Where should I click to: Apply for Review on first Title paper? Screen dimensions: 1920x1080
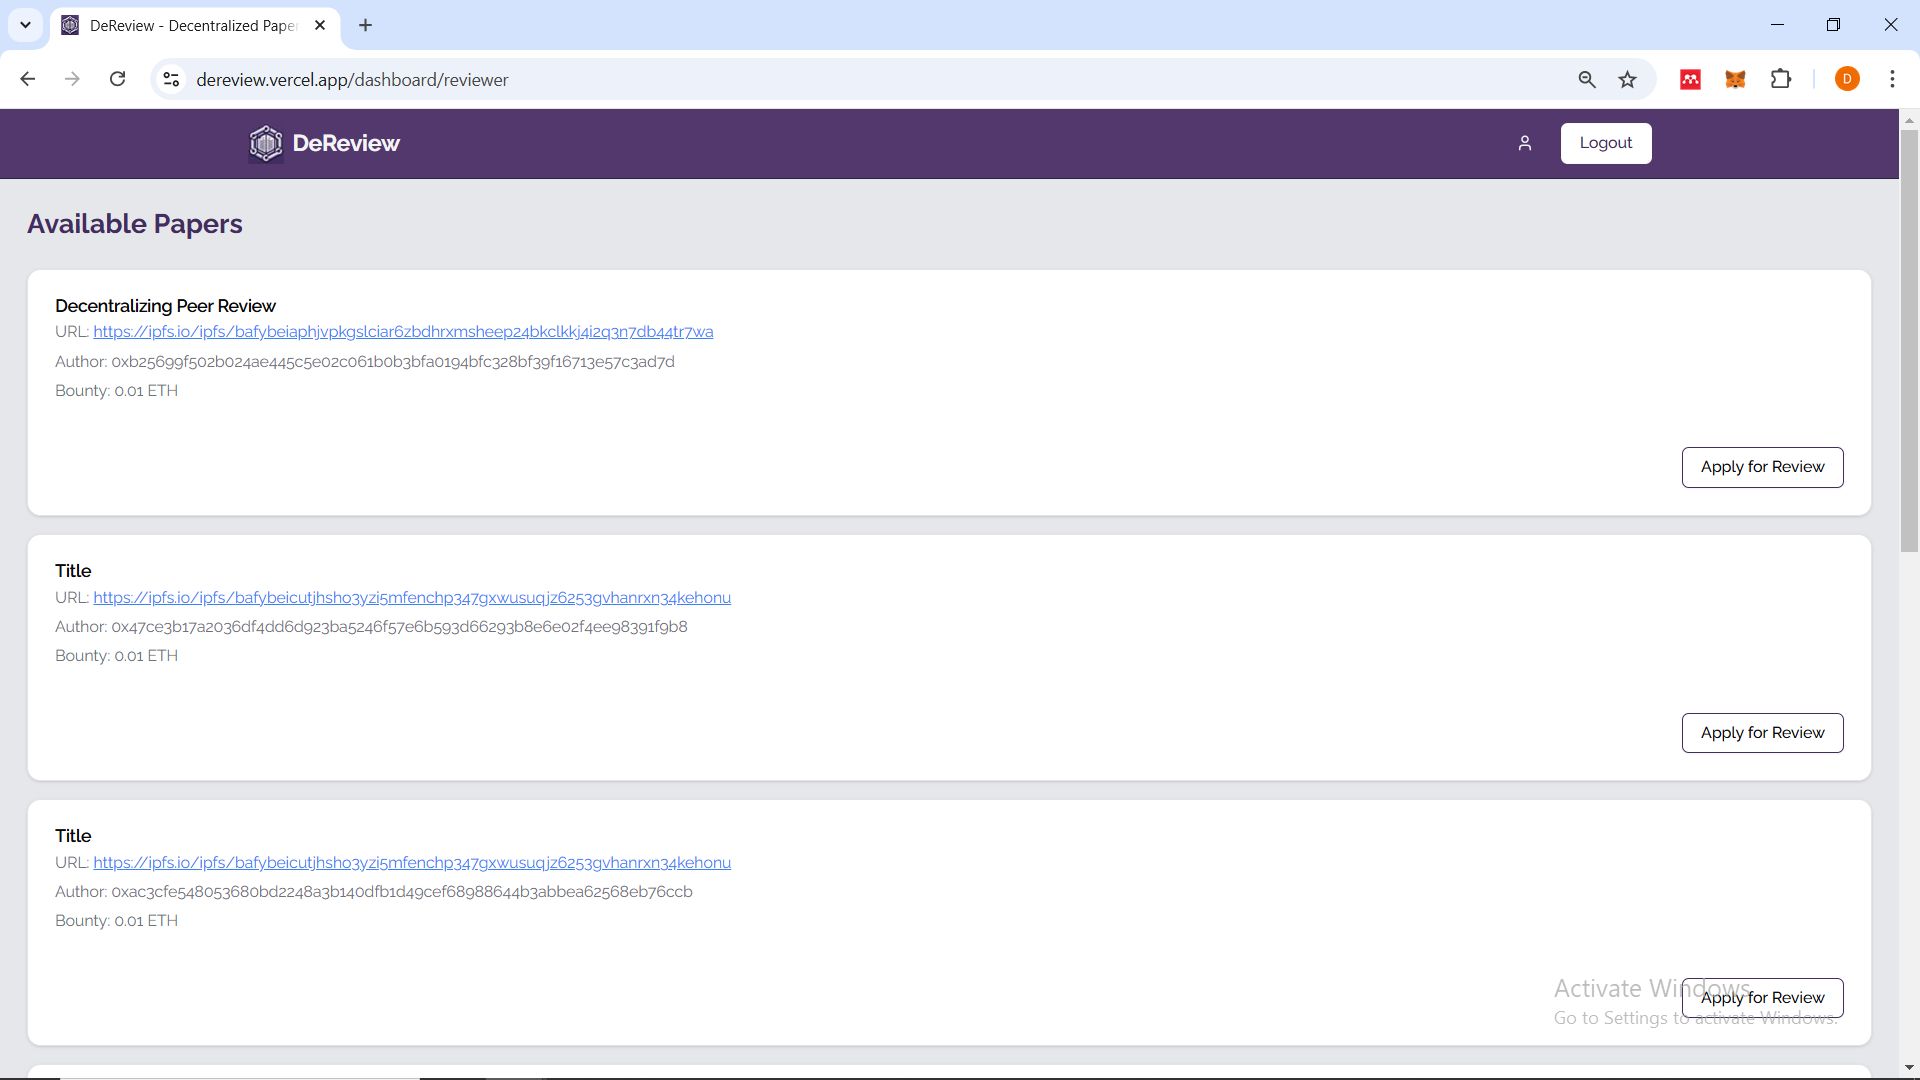point(1762,732)
